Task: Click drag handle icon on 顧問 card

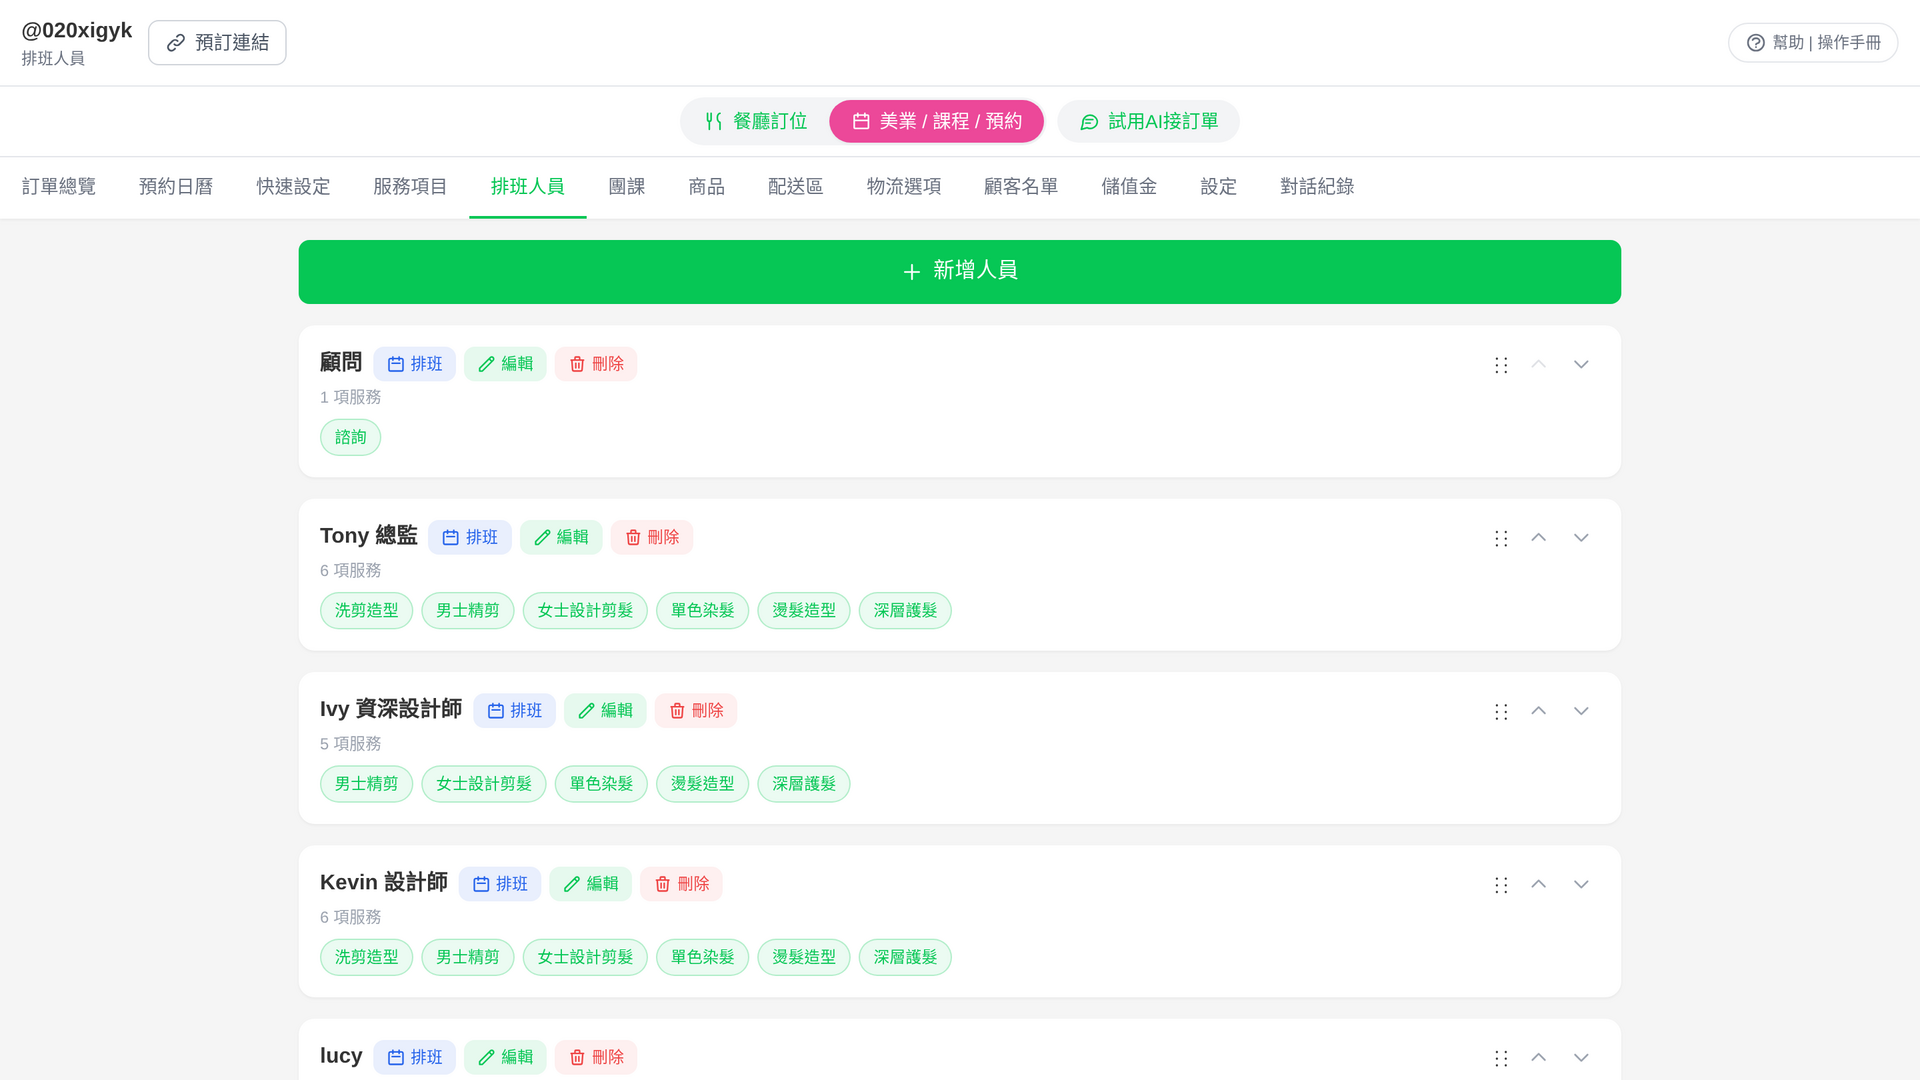Action: 1500,365
